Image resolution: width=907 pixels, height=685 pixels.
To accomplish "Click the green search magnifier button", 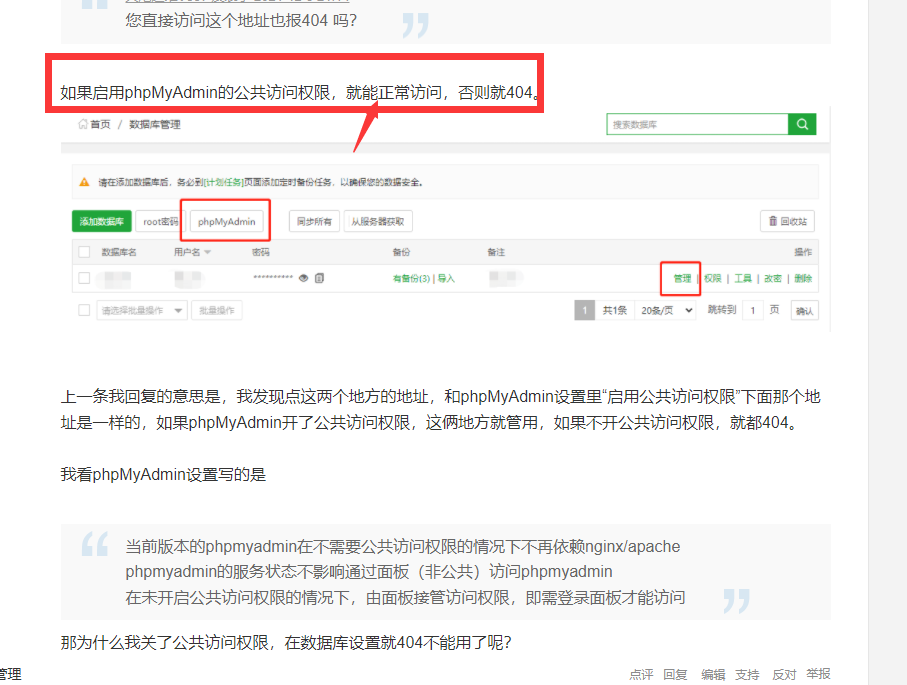I will (x=802, y=124).
